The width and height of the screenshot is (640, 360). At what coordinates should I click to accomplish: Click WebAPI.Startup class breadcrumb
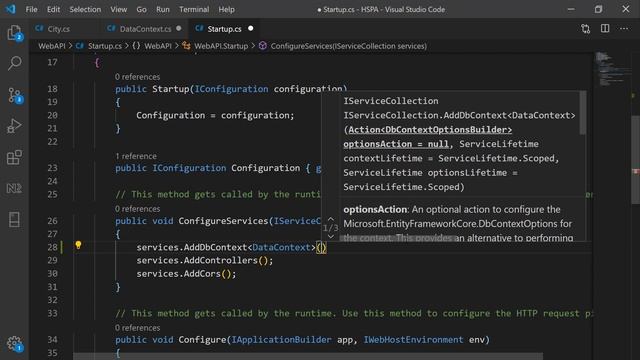coord(220,46)
